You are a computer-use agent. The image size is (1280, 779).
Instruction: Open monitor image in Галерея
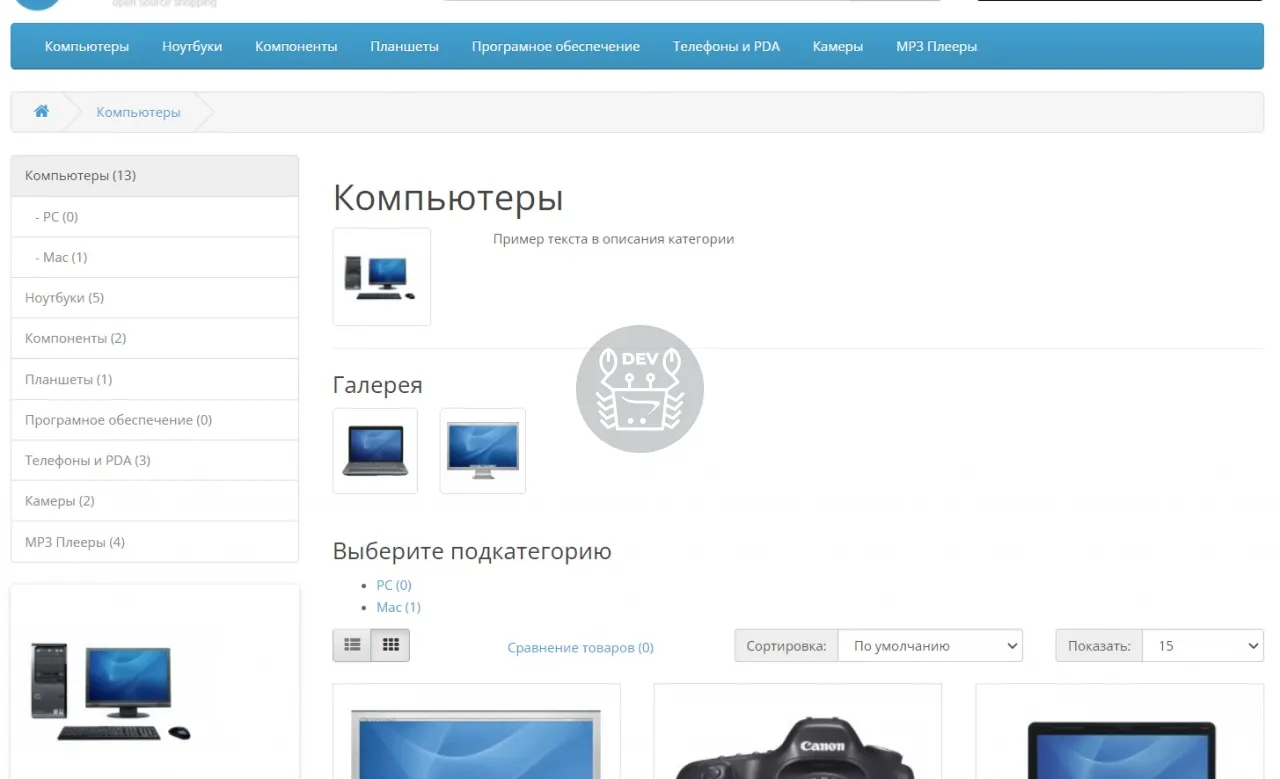pos(483,451)
